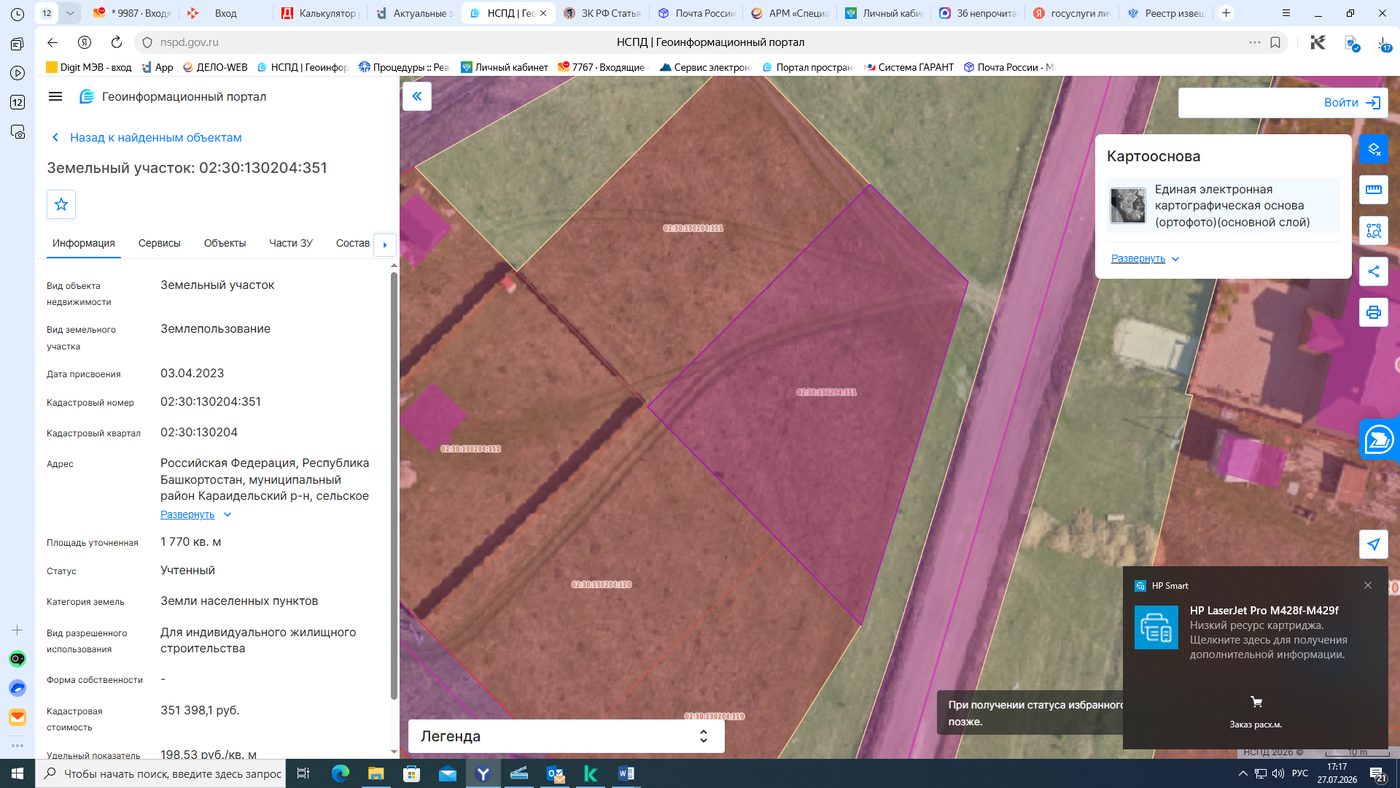Add the land parcel to favorites with the star
Viewport: 1400px width, 788px height.
[61, 204]
